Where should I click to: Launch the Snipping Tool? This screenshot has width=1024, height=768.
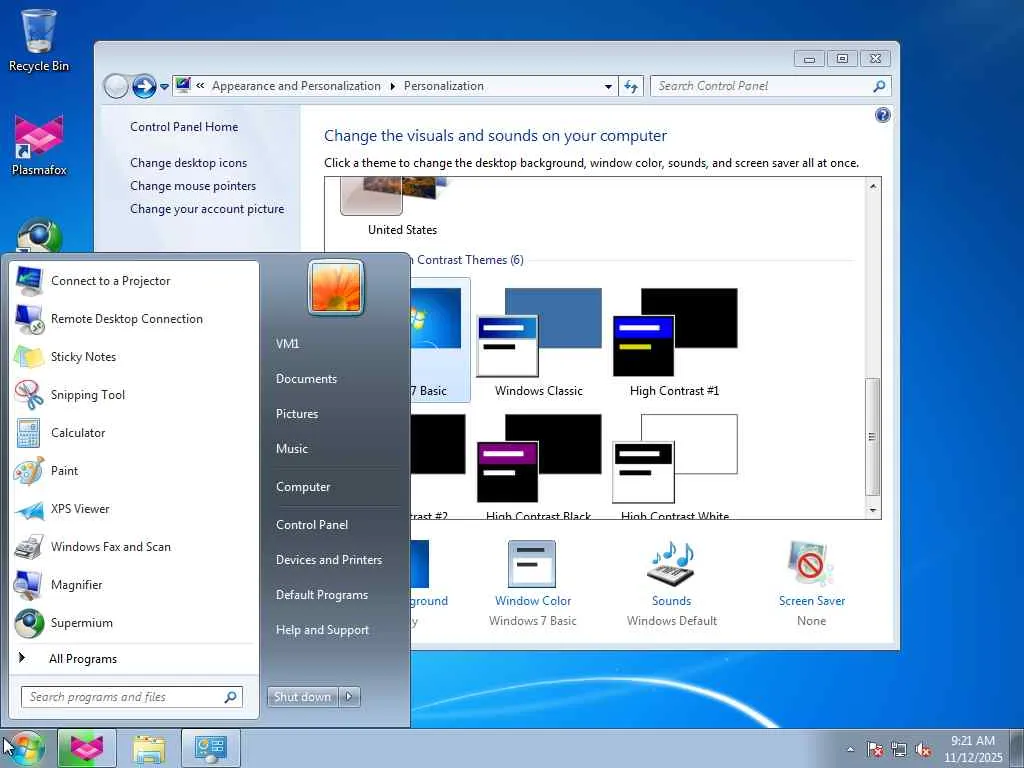(134, 394)
